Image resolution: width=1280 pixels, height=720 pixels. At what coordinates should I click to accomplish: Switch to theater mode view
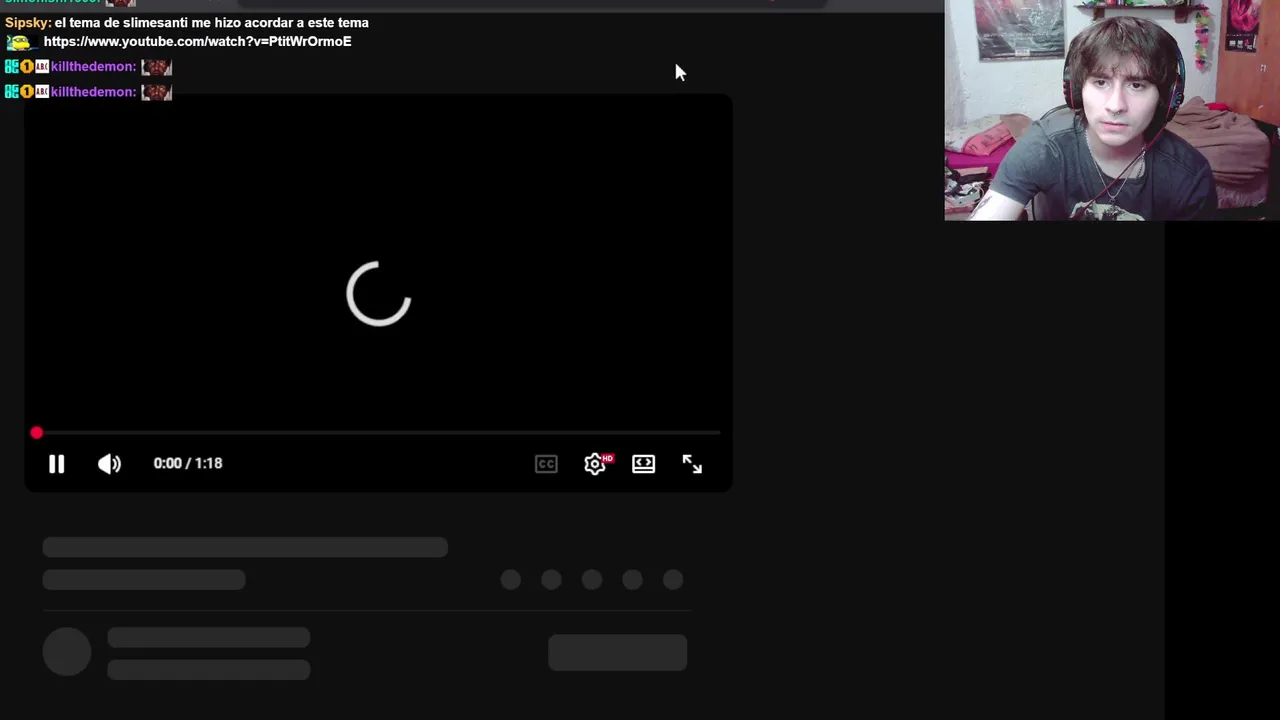click(644, 464)
